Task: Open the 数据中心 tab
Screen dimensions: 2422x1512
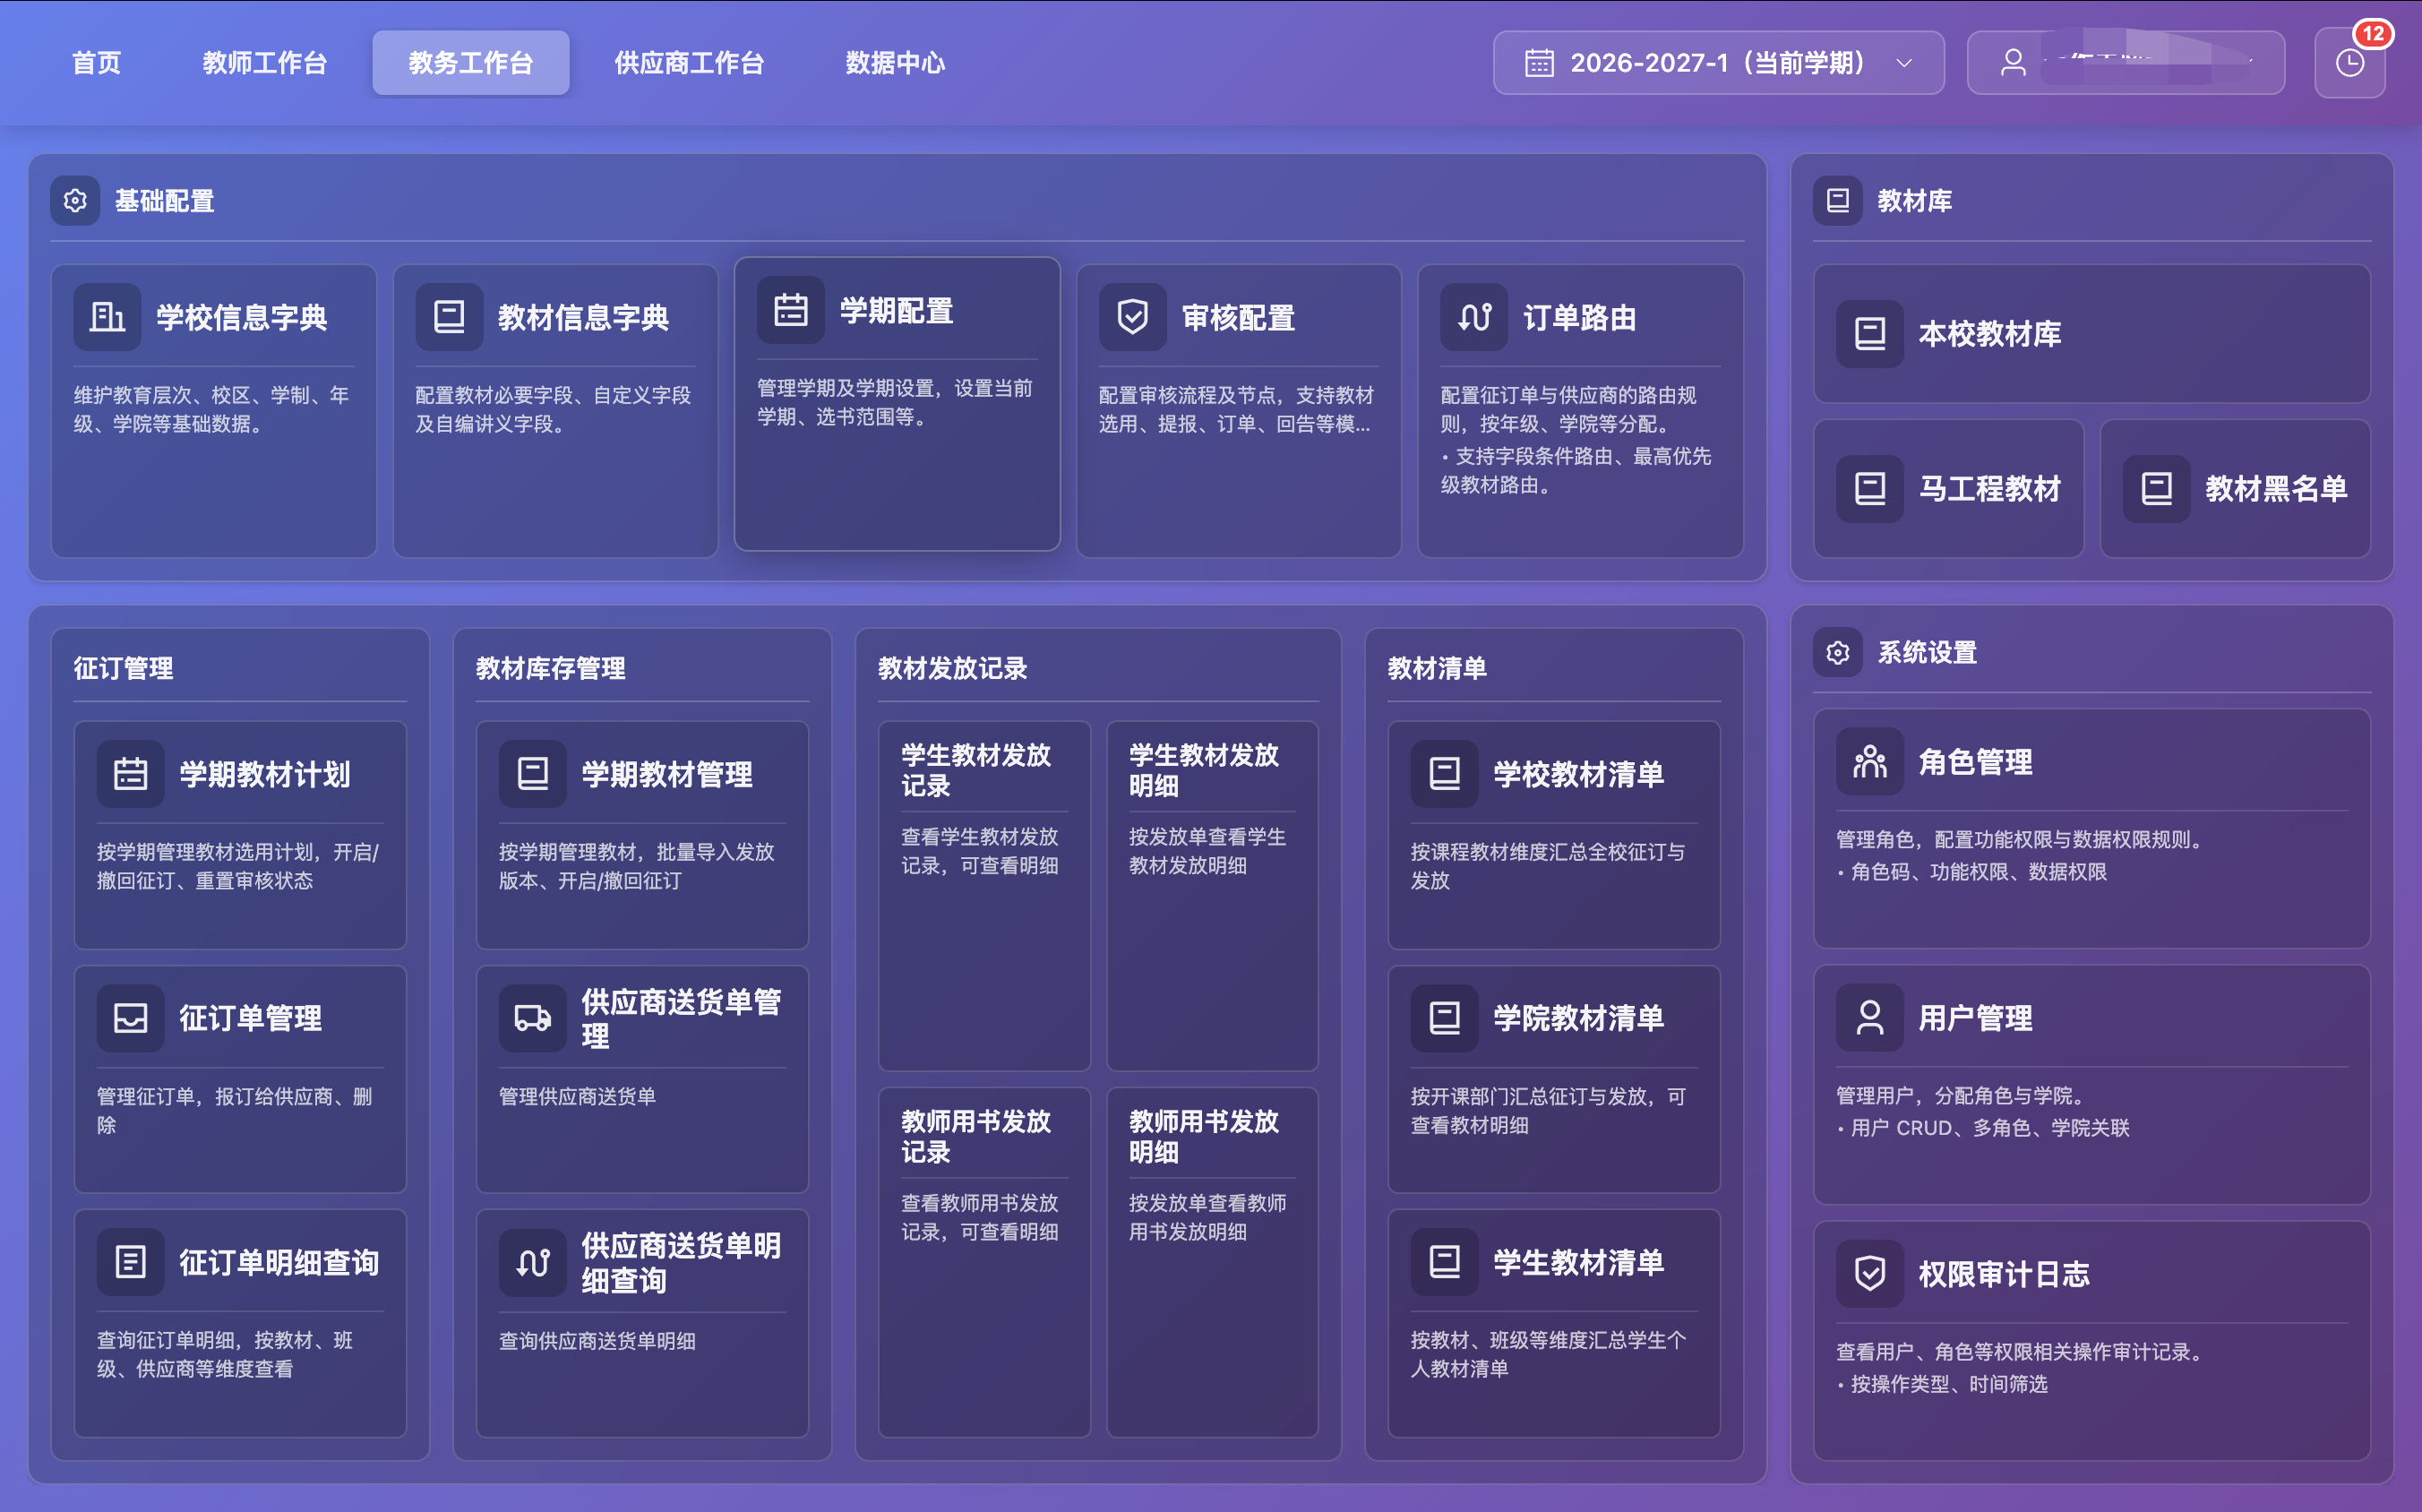Action: [x=895, y=63]
